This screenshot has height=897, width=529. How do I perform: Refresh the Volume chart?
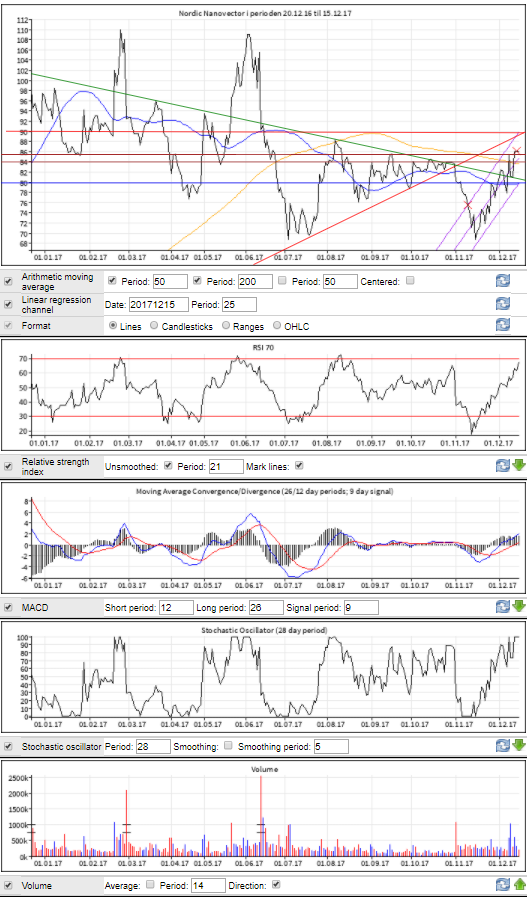502,884
